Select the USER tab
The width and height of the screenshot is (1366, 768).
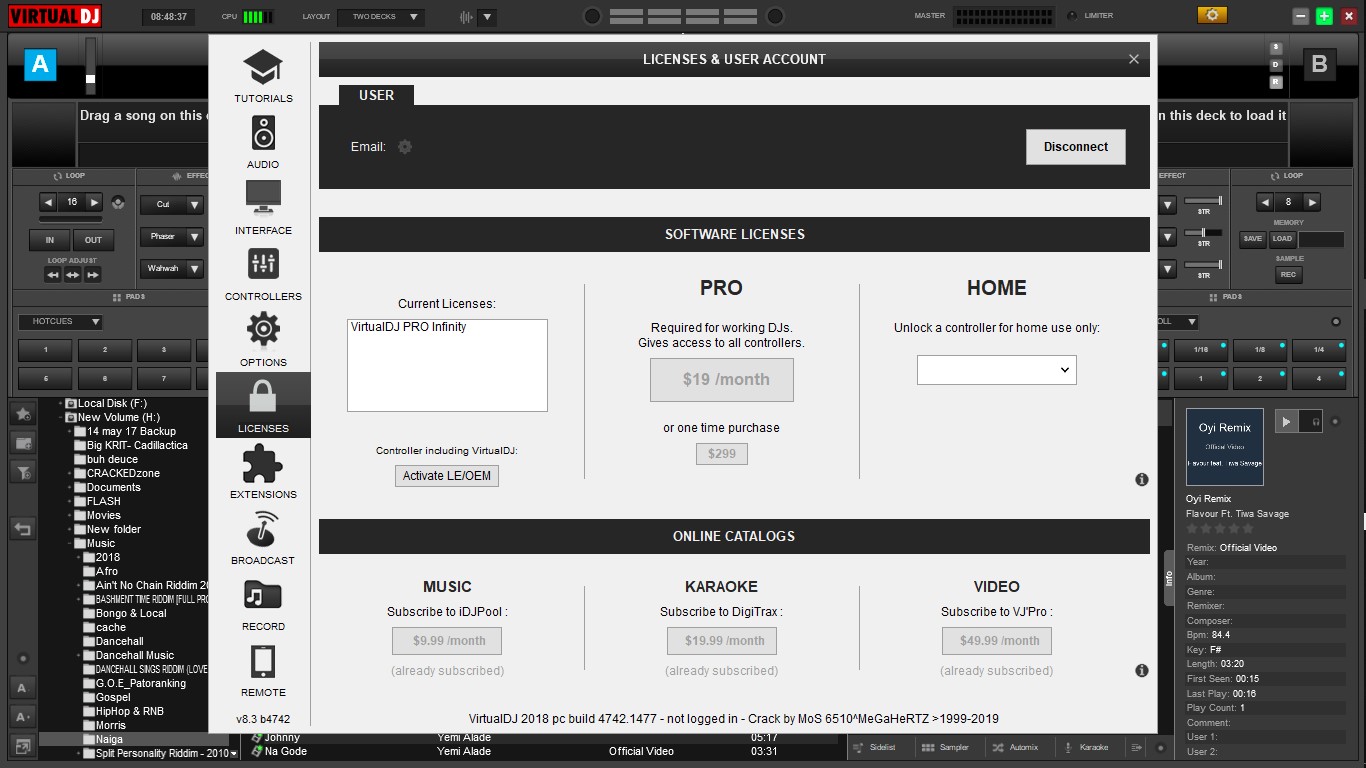click(x=376, y=95)
